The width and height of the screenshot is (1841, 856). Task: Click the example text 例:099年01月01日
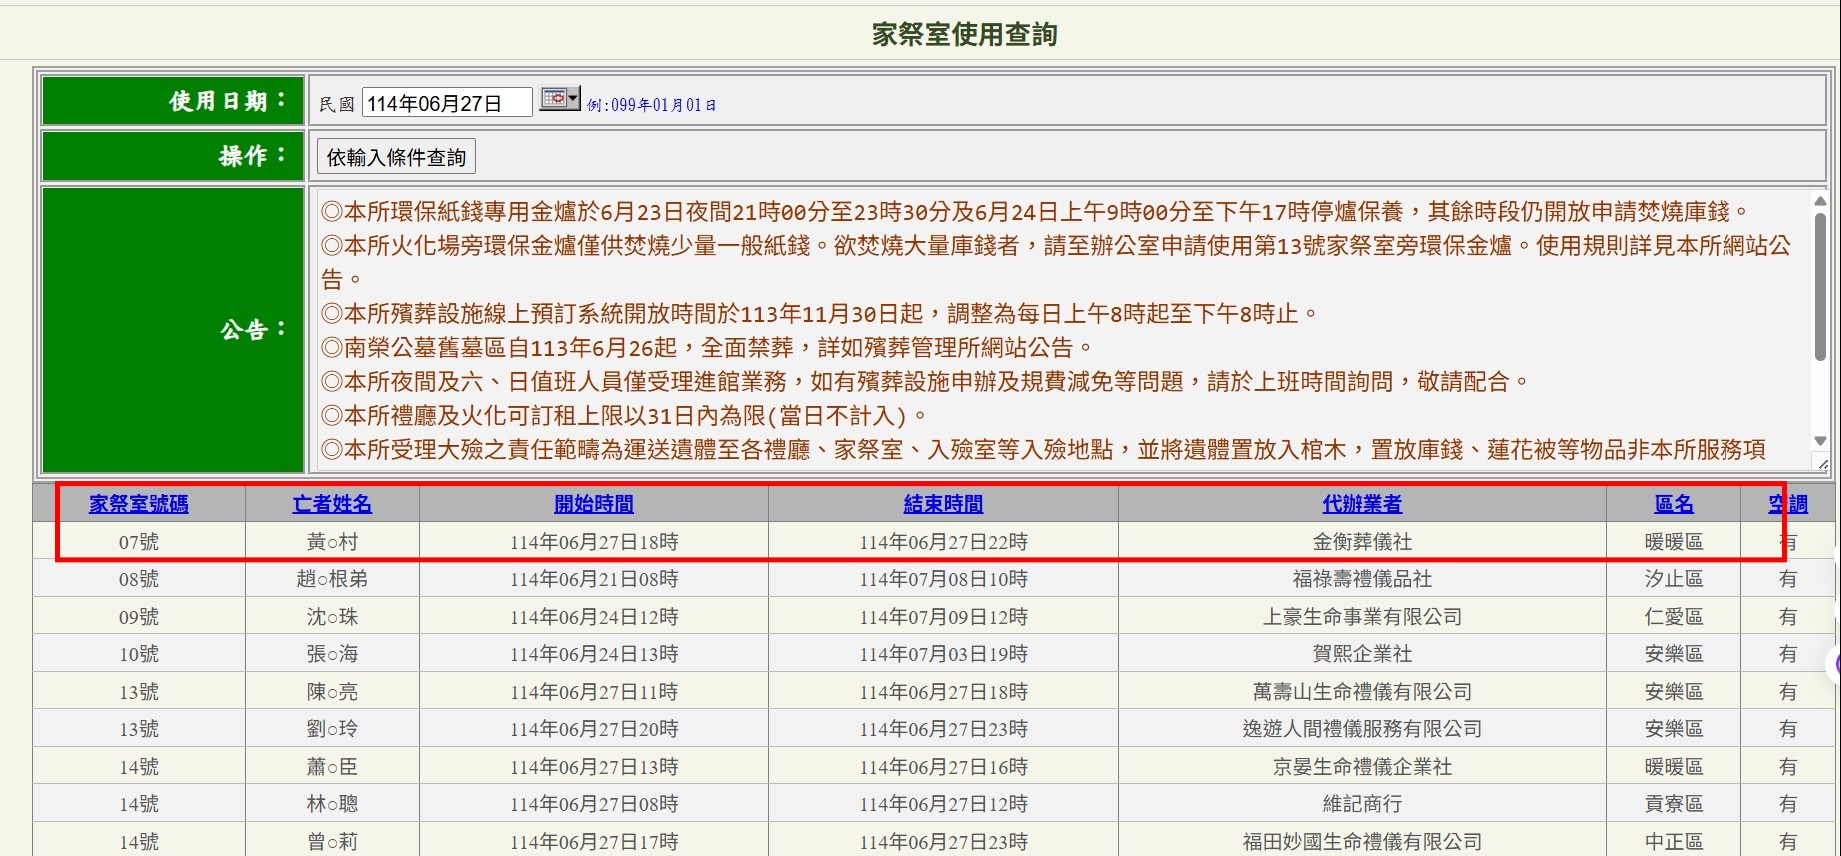(x=651, y=105)
